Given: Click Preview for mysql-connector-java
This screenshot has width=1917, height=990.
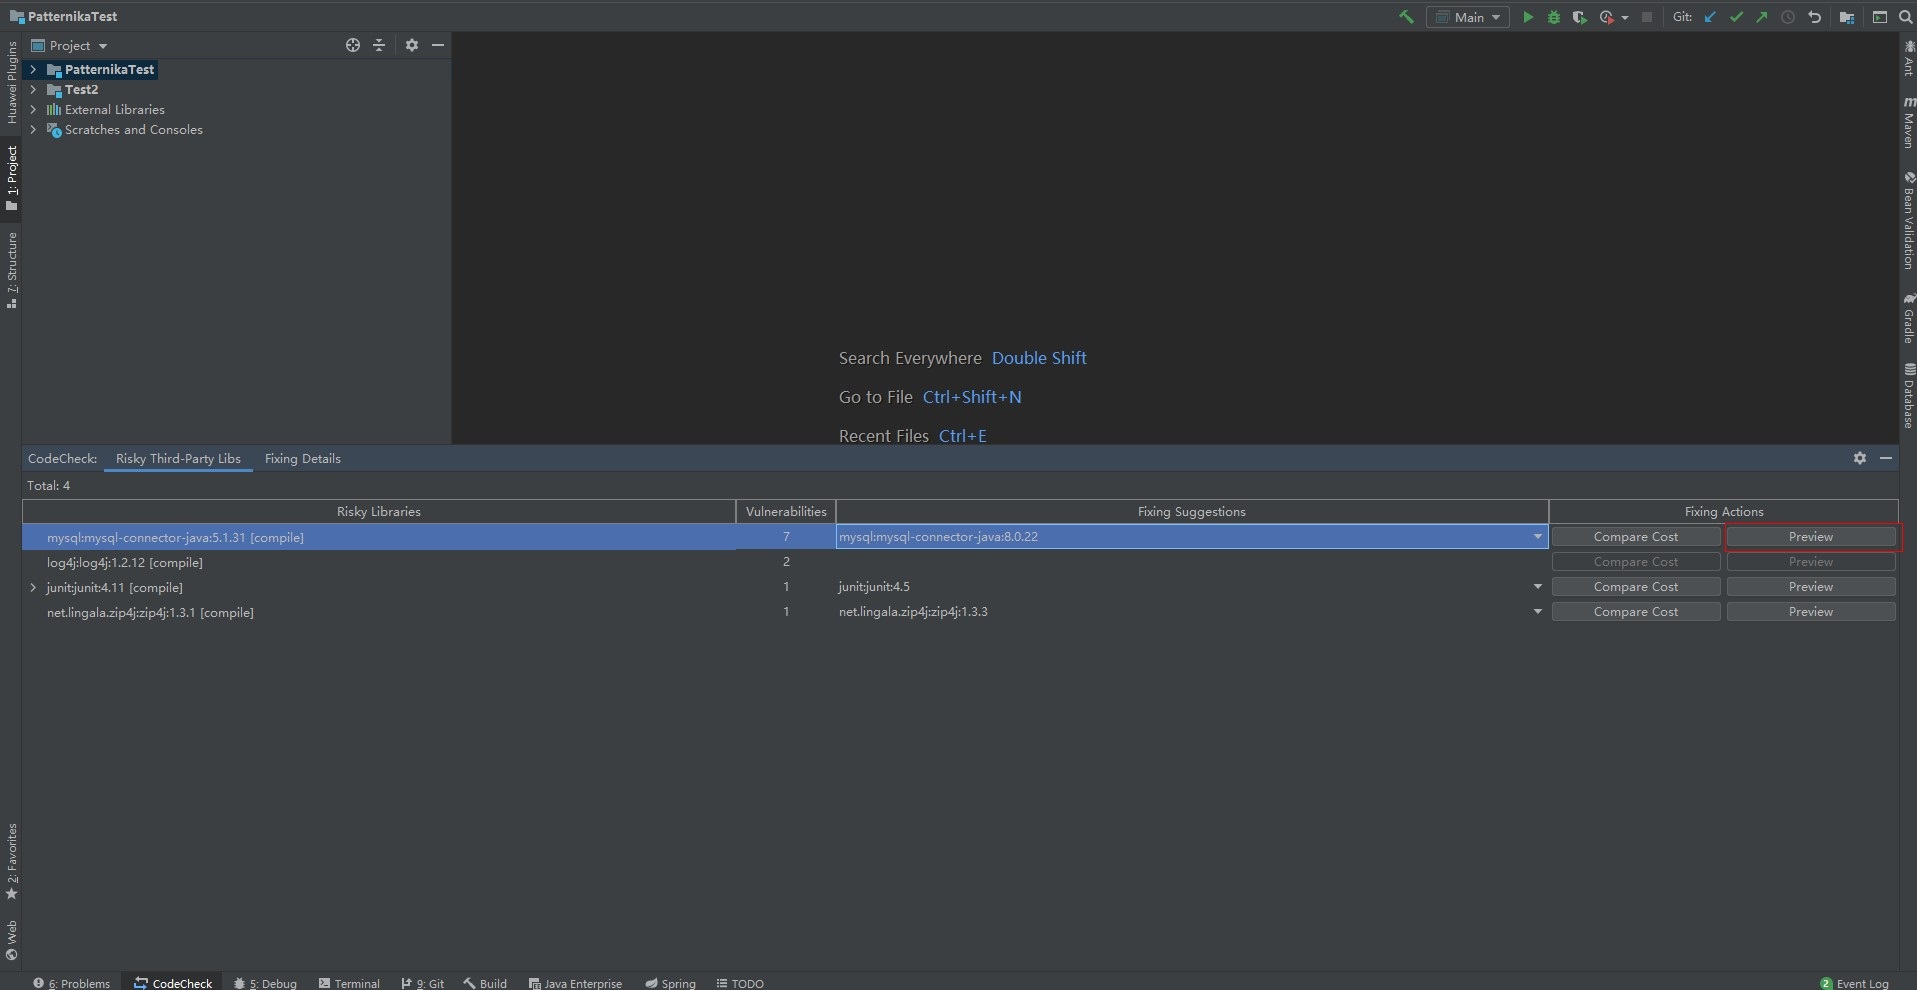Looking at the screenshot, I should point(1811,537).
